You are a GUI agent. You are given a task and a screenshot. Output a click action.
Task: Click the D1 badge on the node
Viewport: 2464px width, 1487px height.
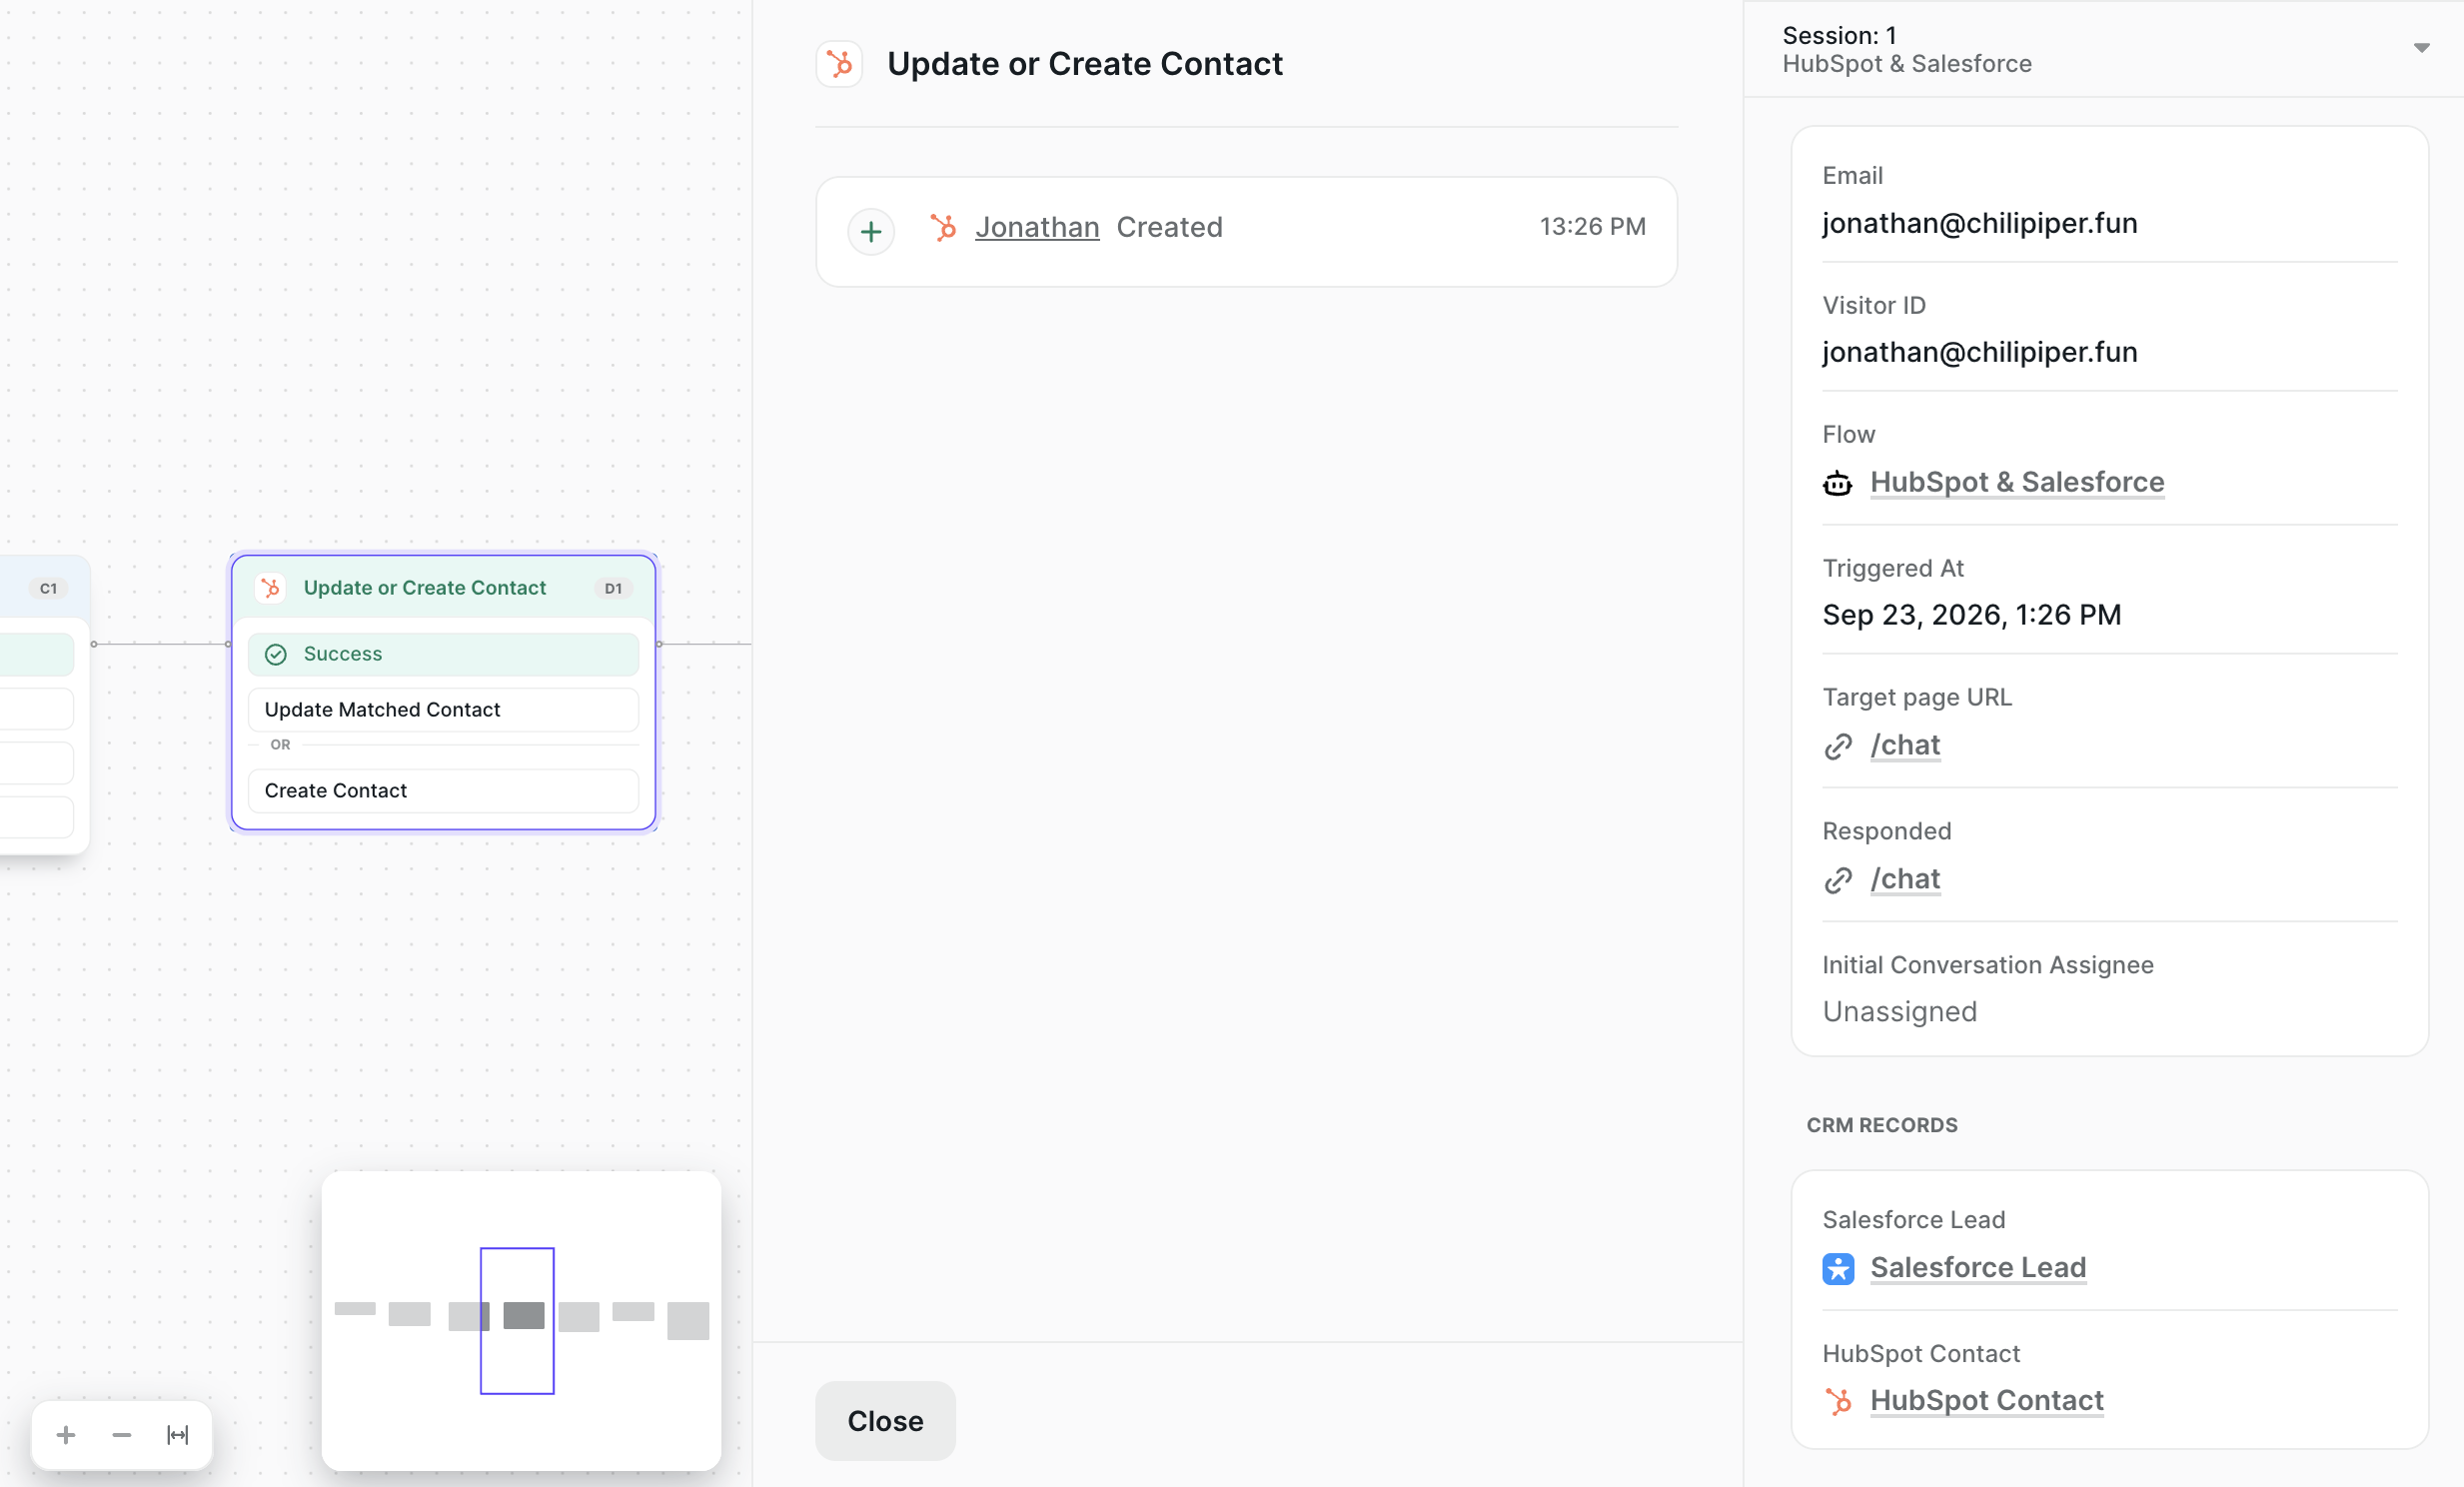[x=613, y=588]
